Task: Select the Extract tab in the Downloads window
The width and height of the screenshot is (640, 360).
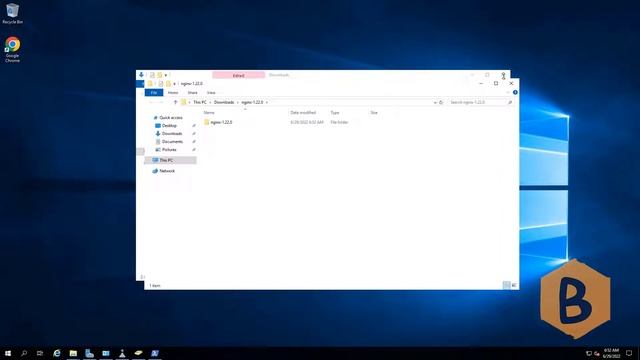Action: 238,75
